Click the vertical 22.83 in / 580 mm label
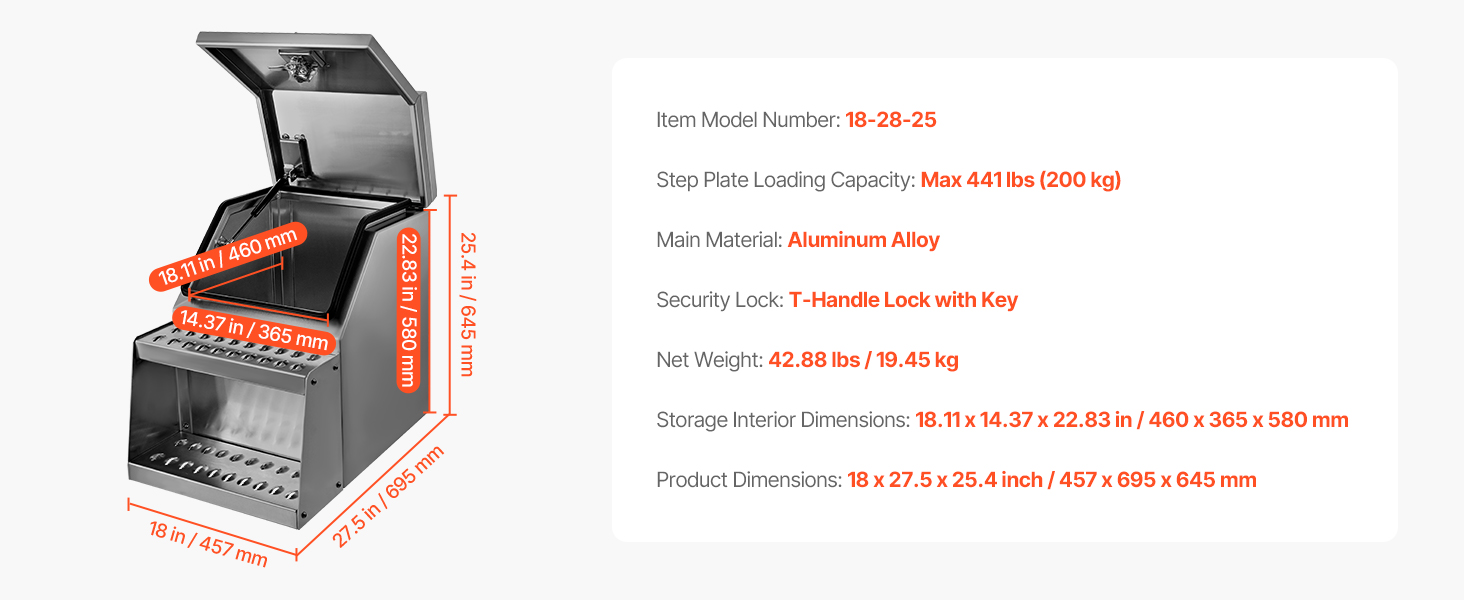Image resolution: width=1464 pixels, height=600 pixels. click(408, 309)
